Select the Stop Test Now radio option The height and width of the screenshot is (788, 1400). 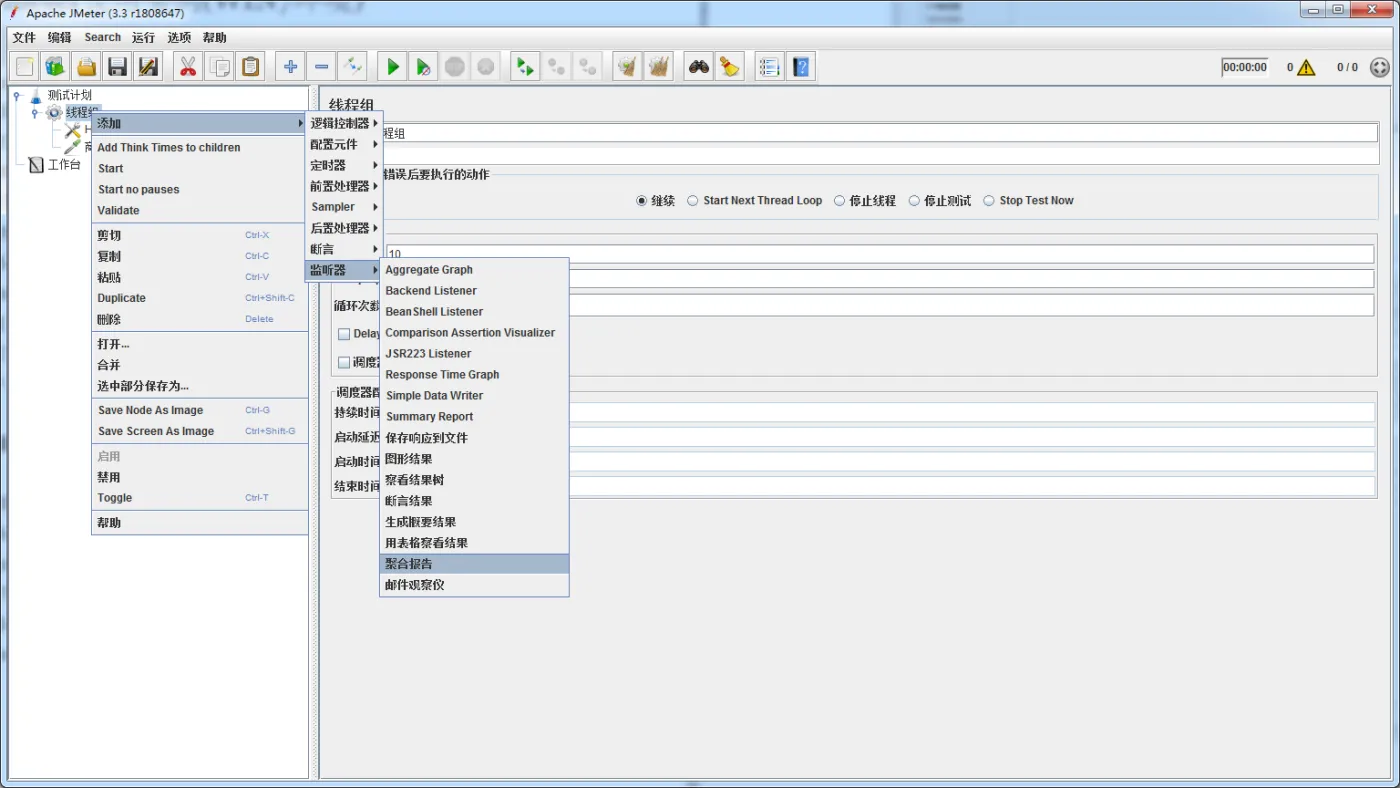coord(989,201)
